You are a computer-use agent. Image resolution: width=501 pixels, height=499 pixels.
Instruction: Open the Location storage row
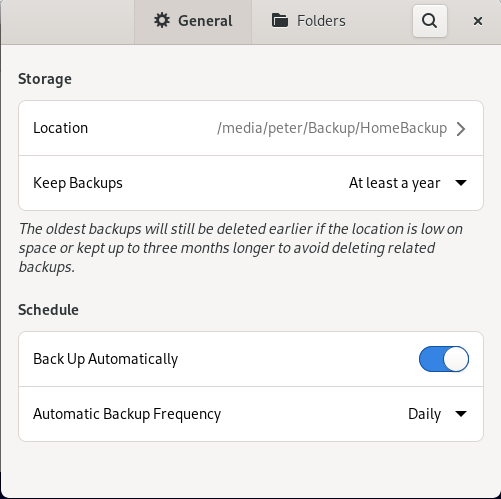tap(251, 128)
